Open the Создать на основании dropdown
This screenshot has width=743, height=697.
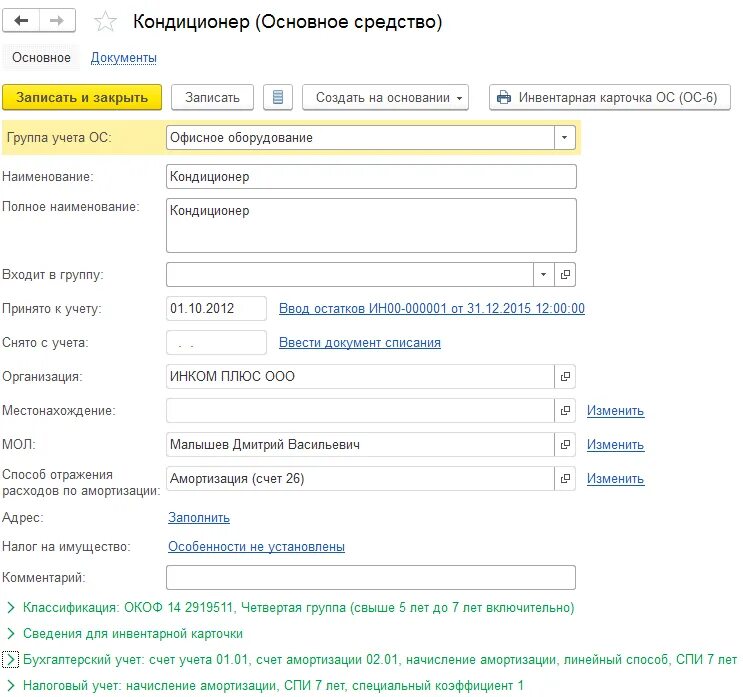point(385,97)
